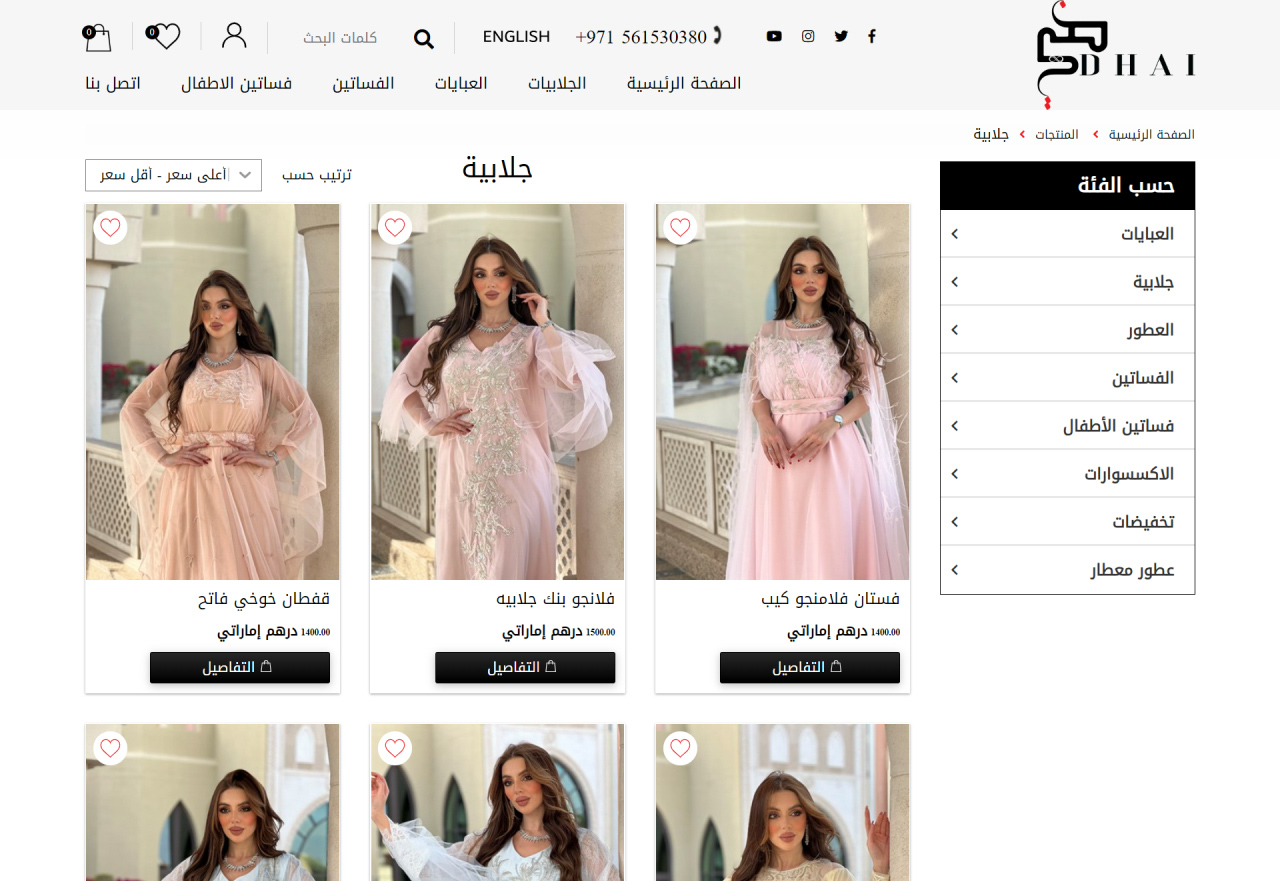
Task: Switch language to ENGLISH
Action: (516, 37)
